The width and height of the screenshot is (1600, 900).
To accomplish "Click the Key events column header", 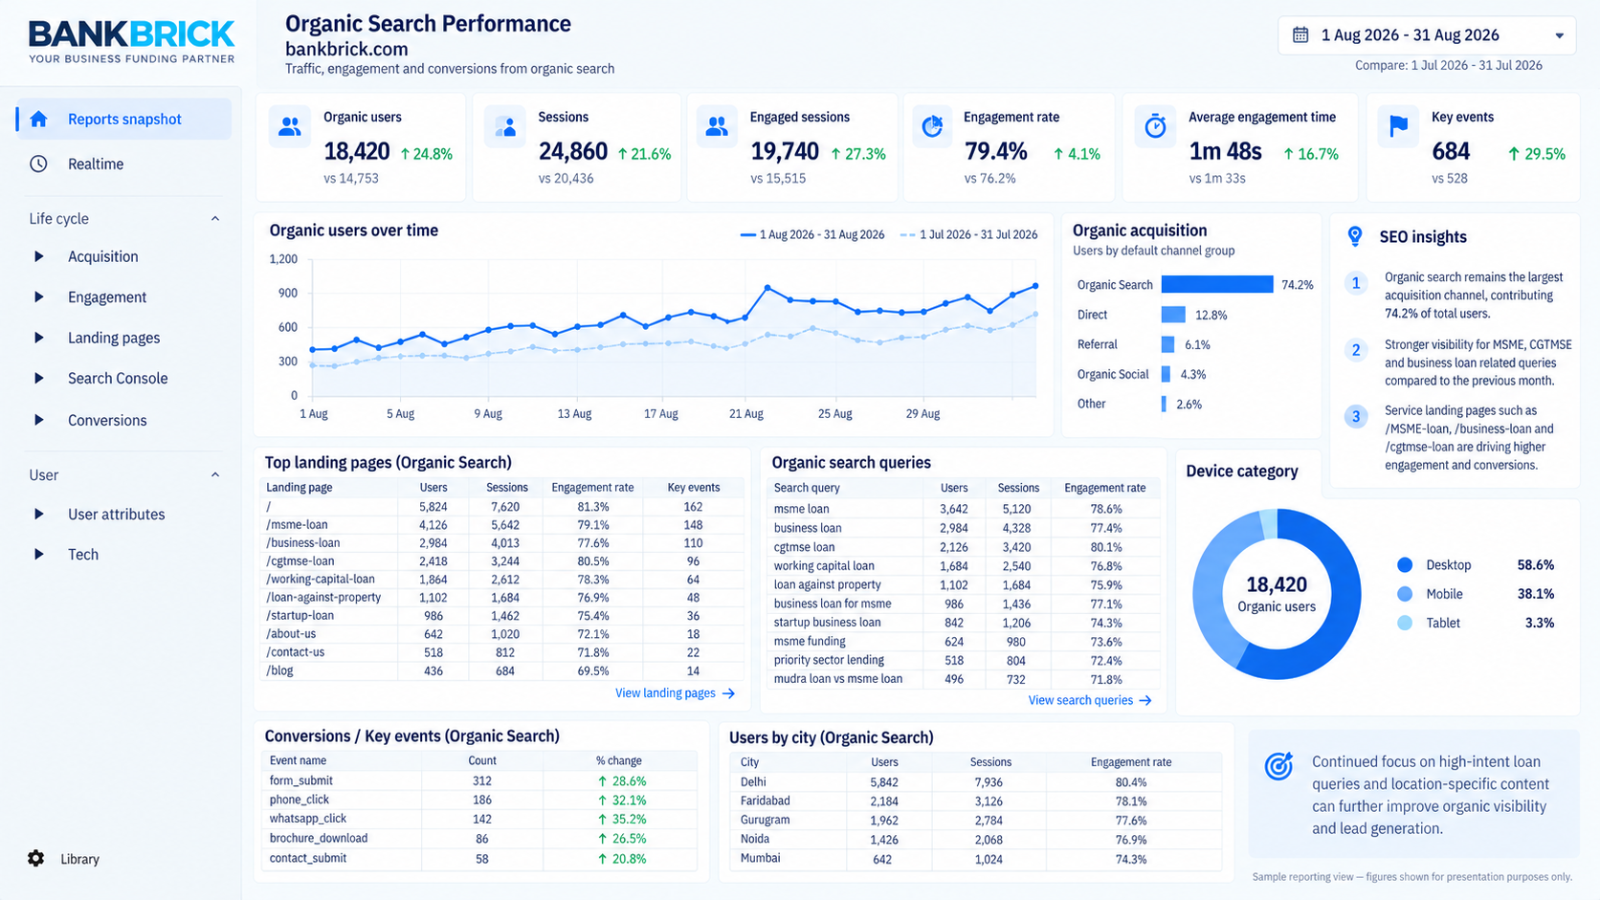I will pos(694,488).
